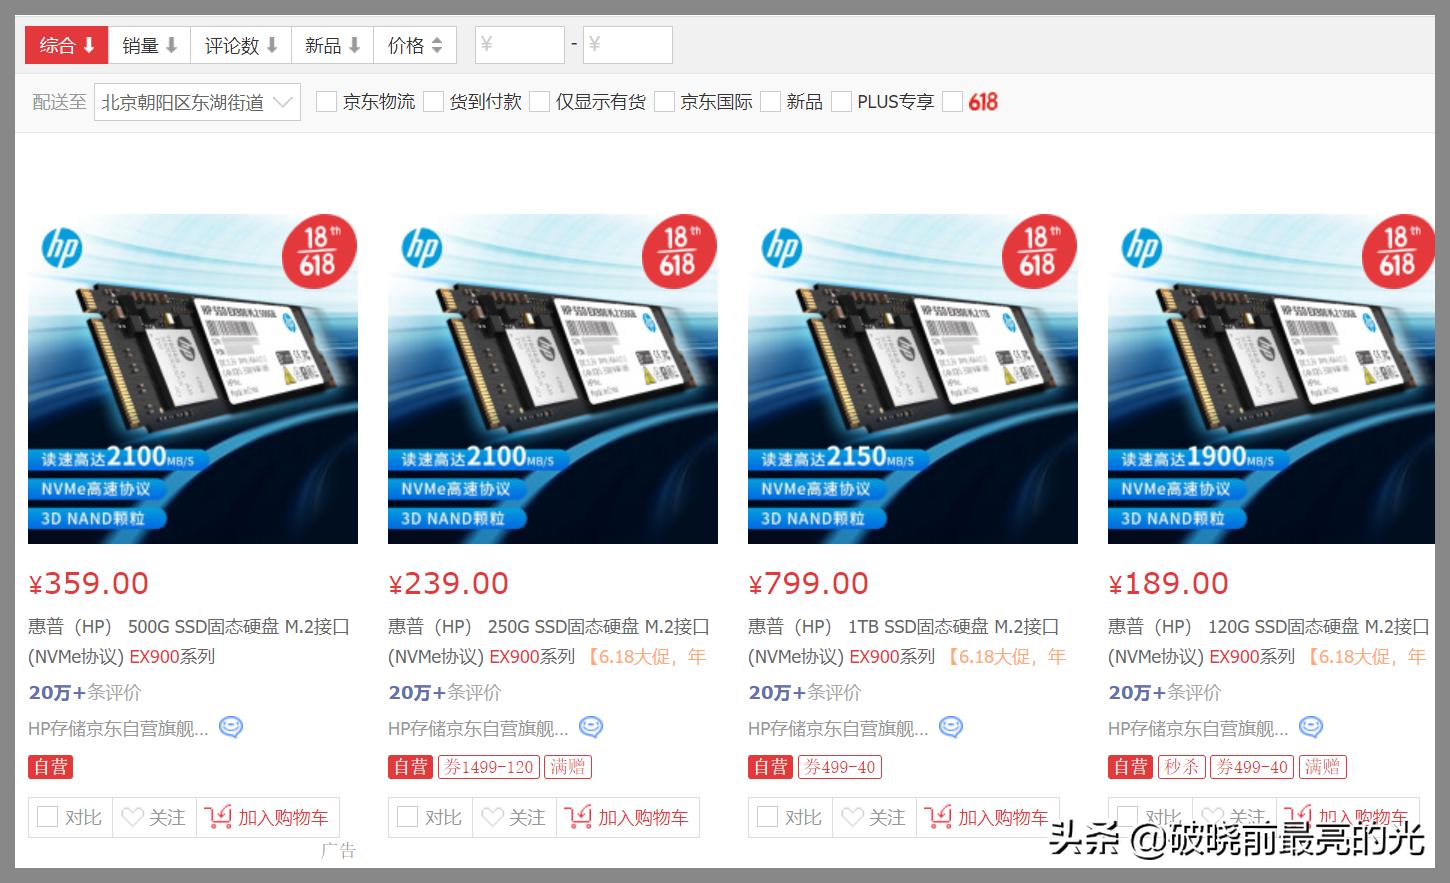Image resolution: width=1450 pixels, height=883 pixels.
Task: Follow the 250G SSD with 关注 heart
Action: click(x=514, y=817)
